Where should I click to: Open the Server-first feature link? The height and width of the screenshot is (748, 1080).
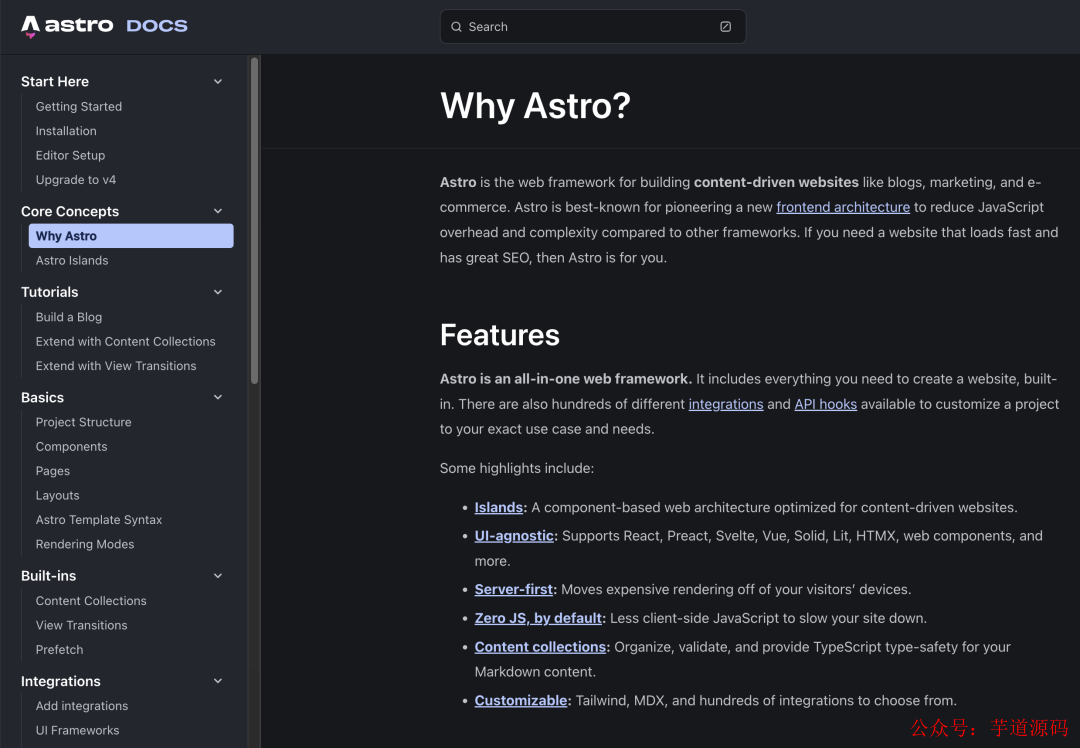click(x=513, y=590)
